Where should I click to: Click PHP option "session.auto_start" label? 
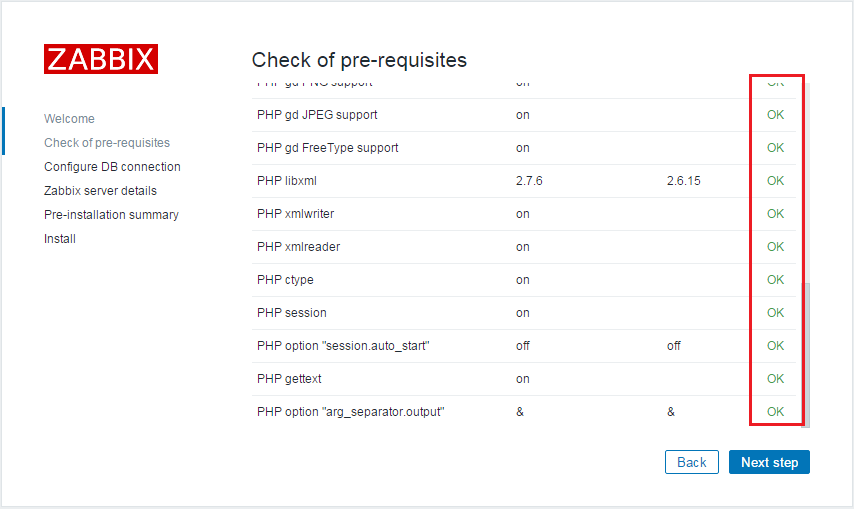343,346
